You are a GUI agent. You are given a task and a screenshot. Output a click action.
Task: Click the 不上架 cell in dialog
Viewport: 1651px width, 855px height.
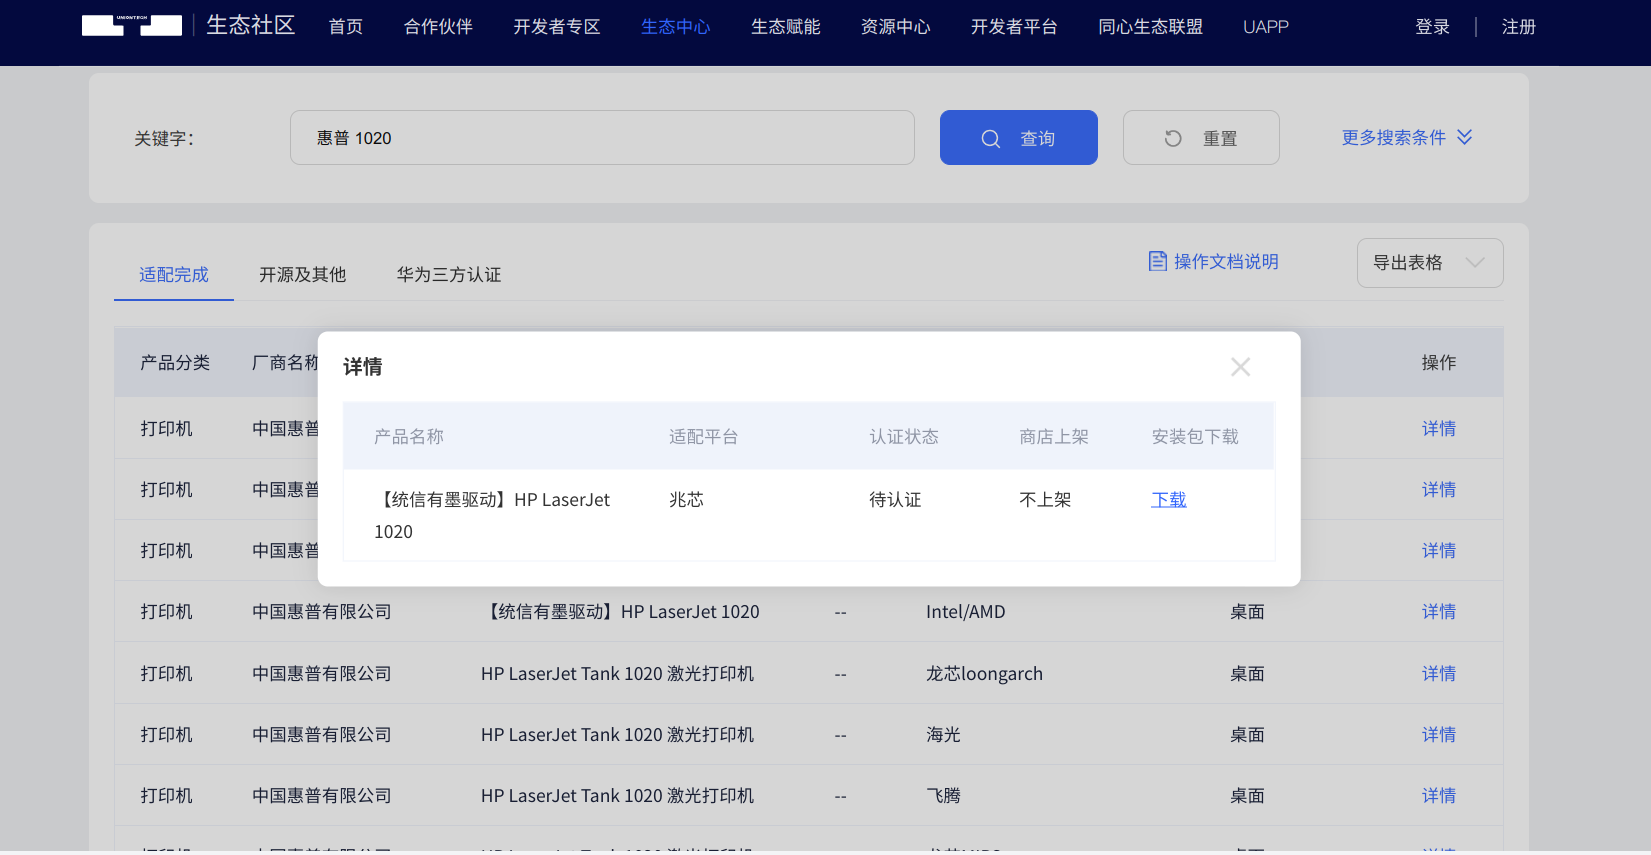click(1045, 500)
